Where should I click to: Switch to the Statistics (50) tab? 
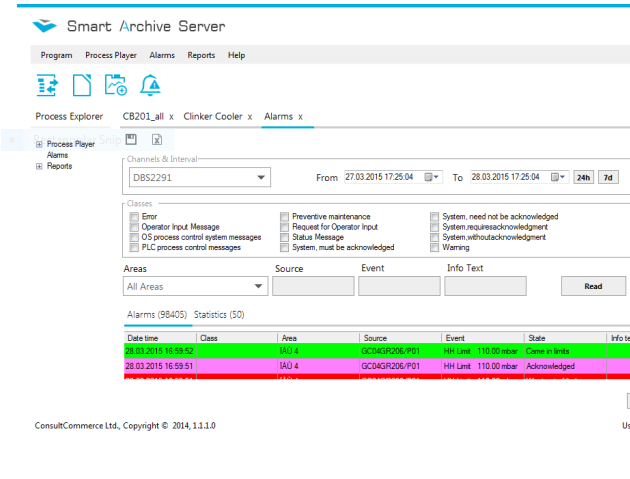(x=219, y=315)
